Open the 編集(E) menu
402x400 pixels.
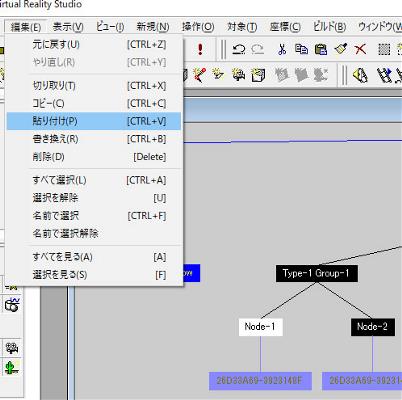(26, 27)
